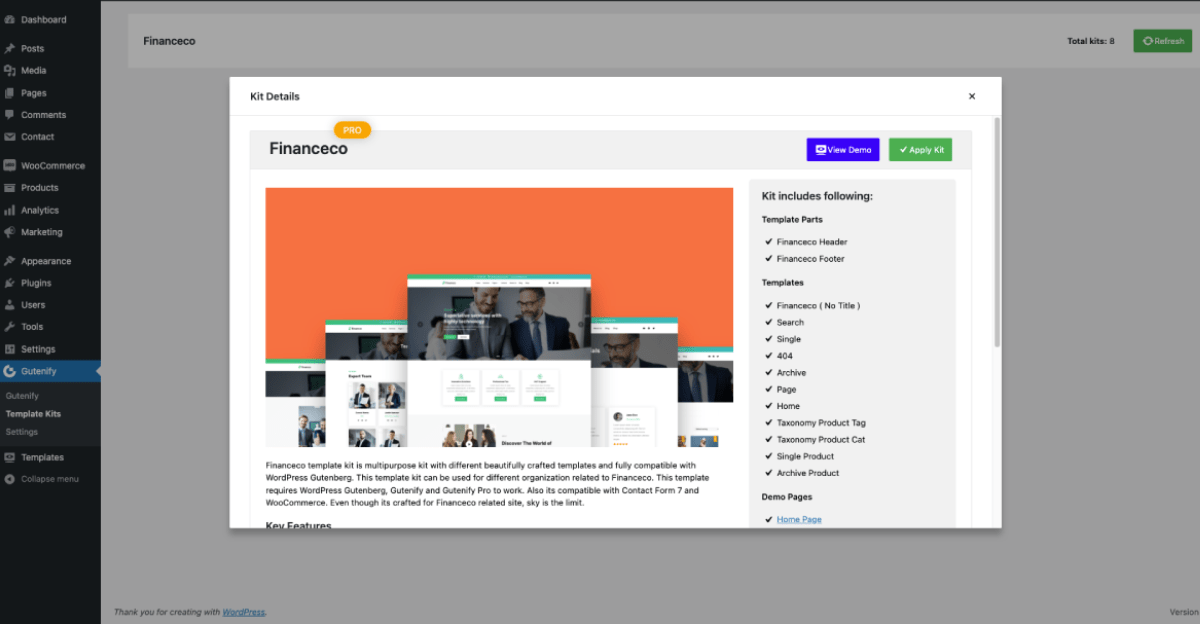Screen dimensions: 1200x624
Task: Click the 'Demo Pages' section heading
Action: (x=787, y=497)
